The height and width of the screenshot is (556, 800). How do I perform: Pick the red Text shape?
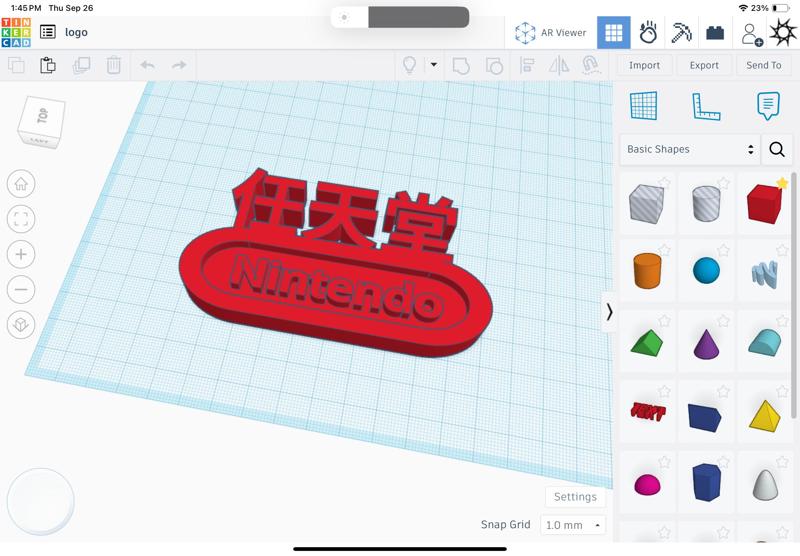pos(648,411)
